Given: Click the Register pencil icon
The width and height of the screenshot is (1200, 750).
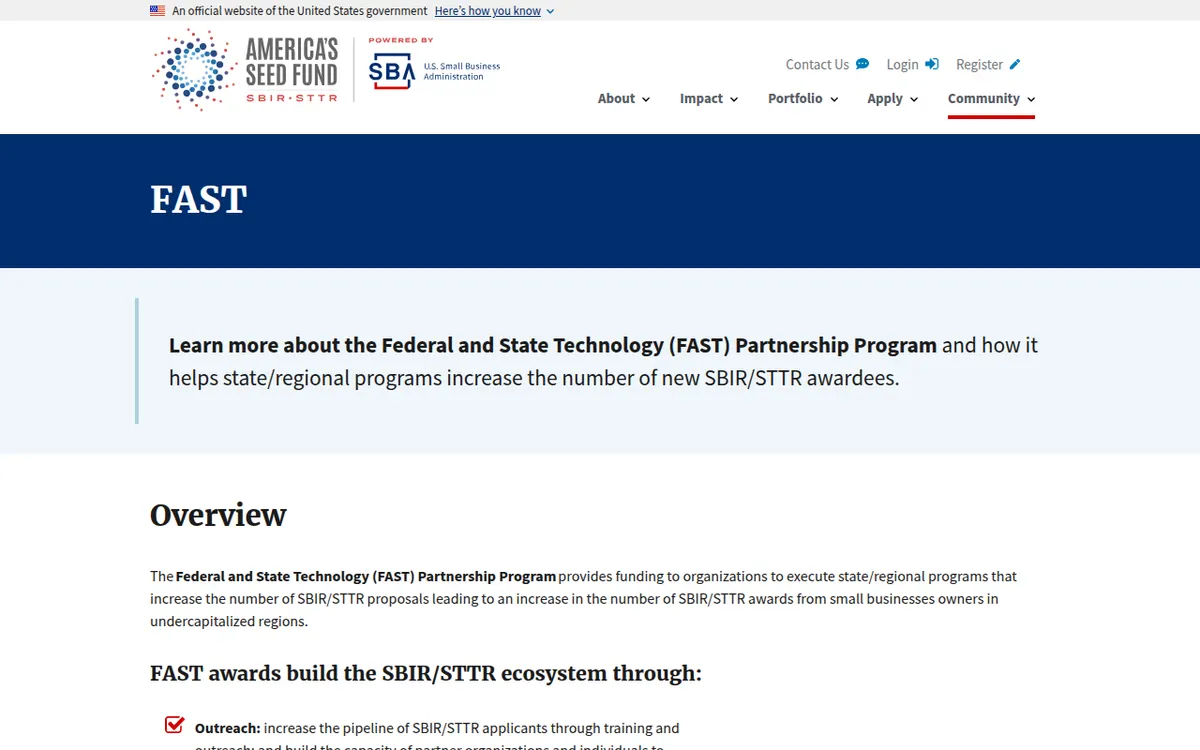Looking at the screenshot, I should 1015,64.
